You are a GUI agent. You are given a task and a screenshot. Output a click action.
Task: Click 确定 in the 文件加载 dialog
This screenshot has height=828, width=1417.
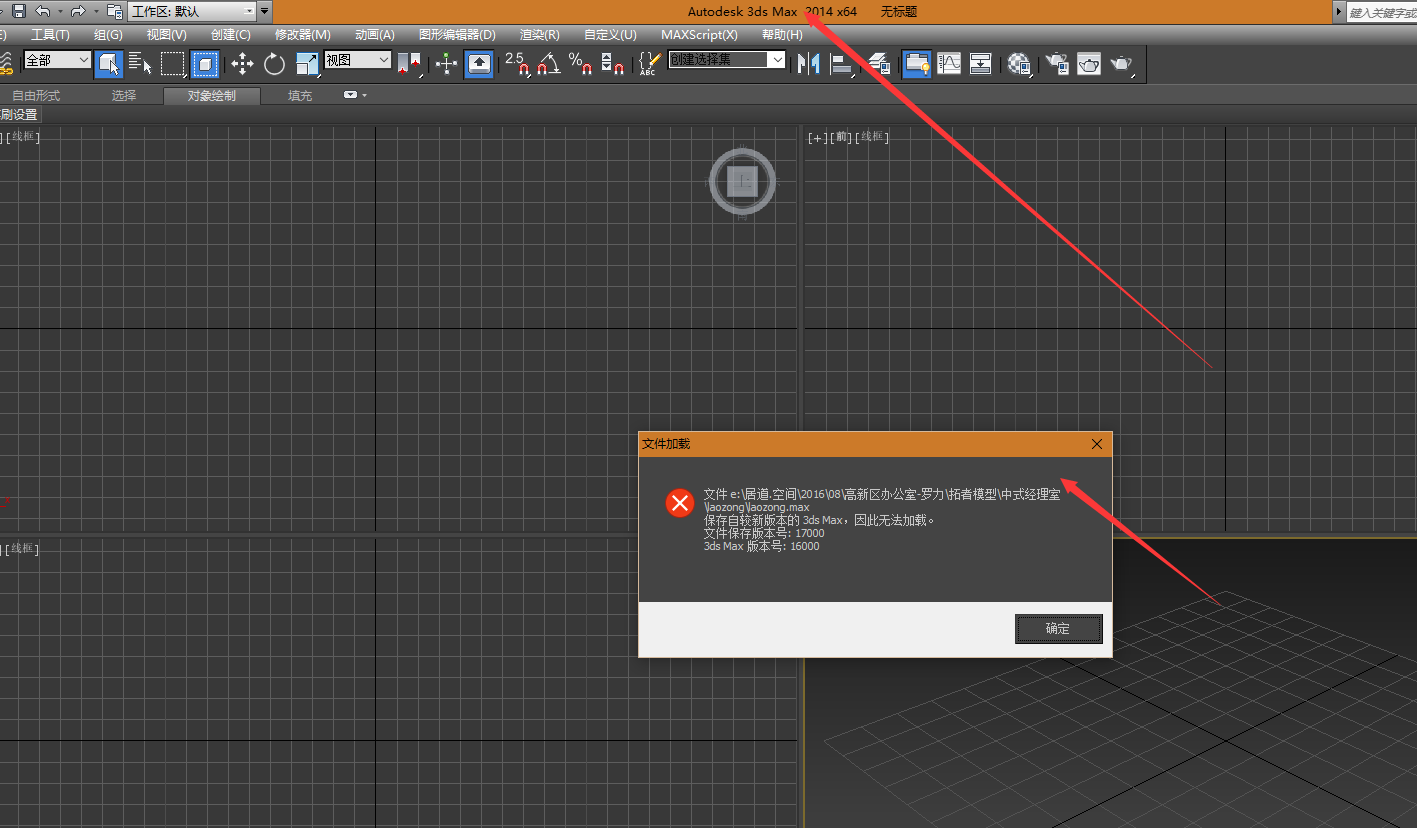click(1058, 629)
